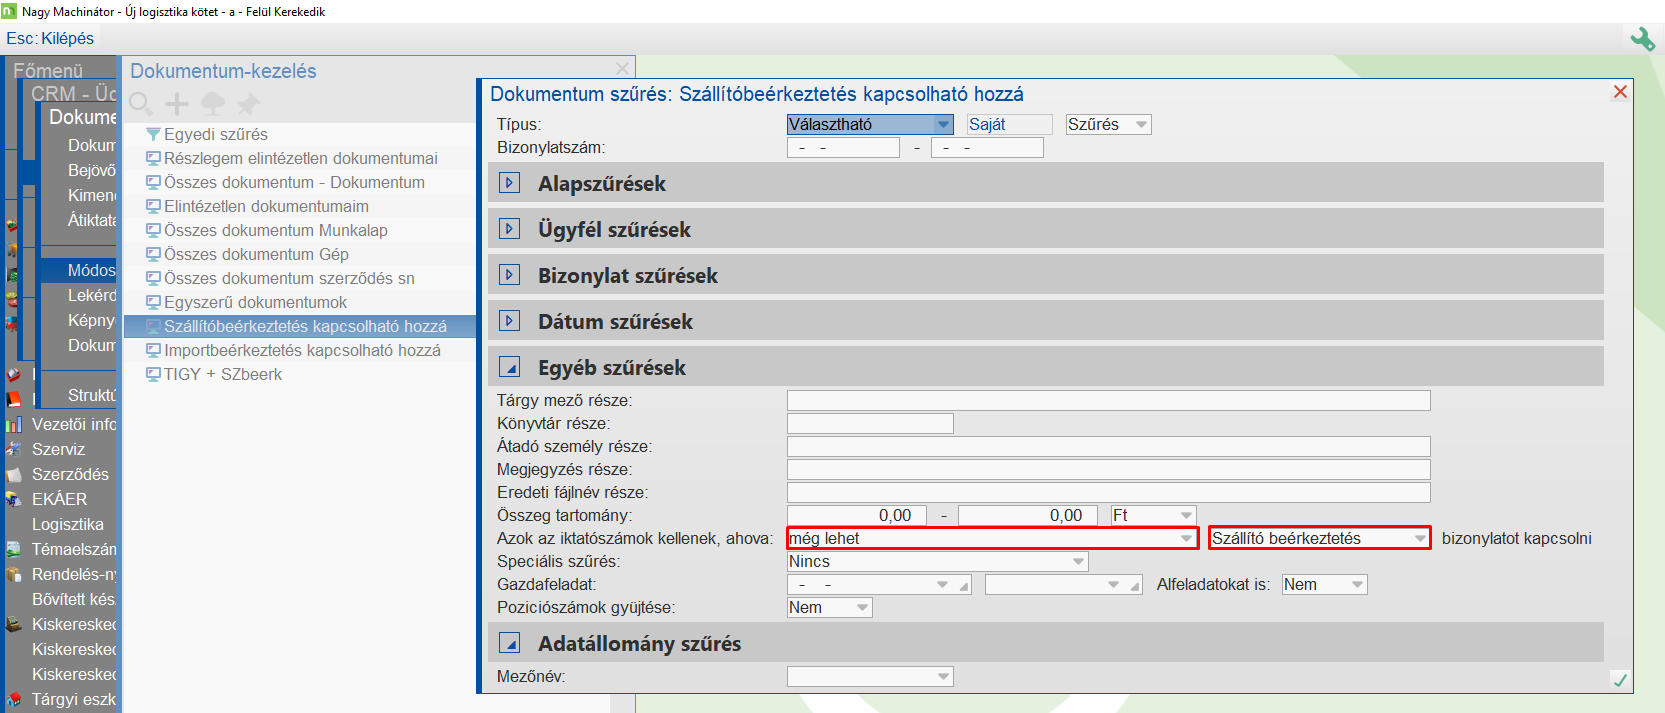
Task: Click the green checkmark confirm icon
Action: point(1620,680)
